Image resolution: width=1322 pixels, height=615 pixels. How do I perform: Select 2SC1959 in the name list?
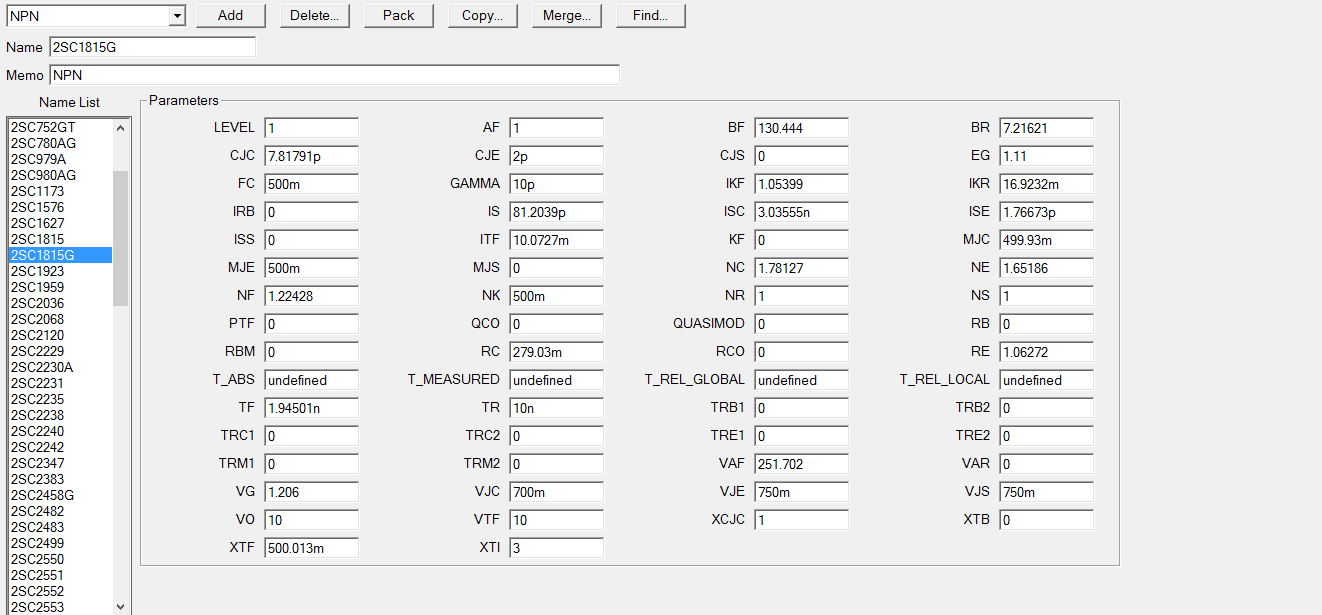[60, 287]
